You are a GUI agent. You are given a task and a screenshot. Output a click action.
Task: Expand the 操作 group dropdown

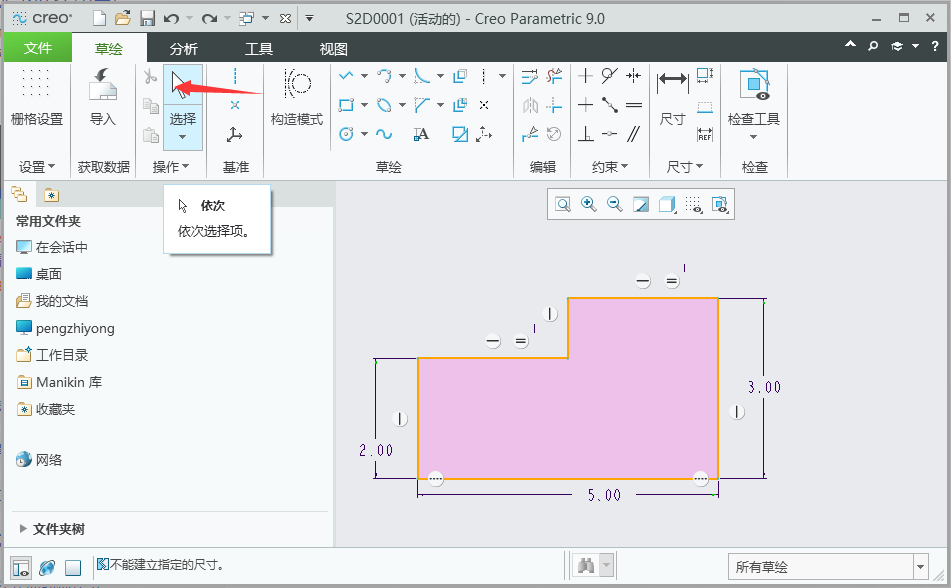pyautogui.click(x=171, y=166)
